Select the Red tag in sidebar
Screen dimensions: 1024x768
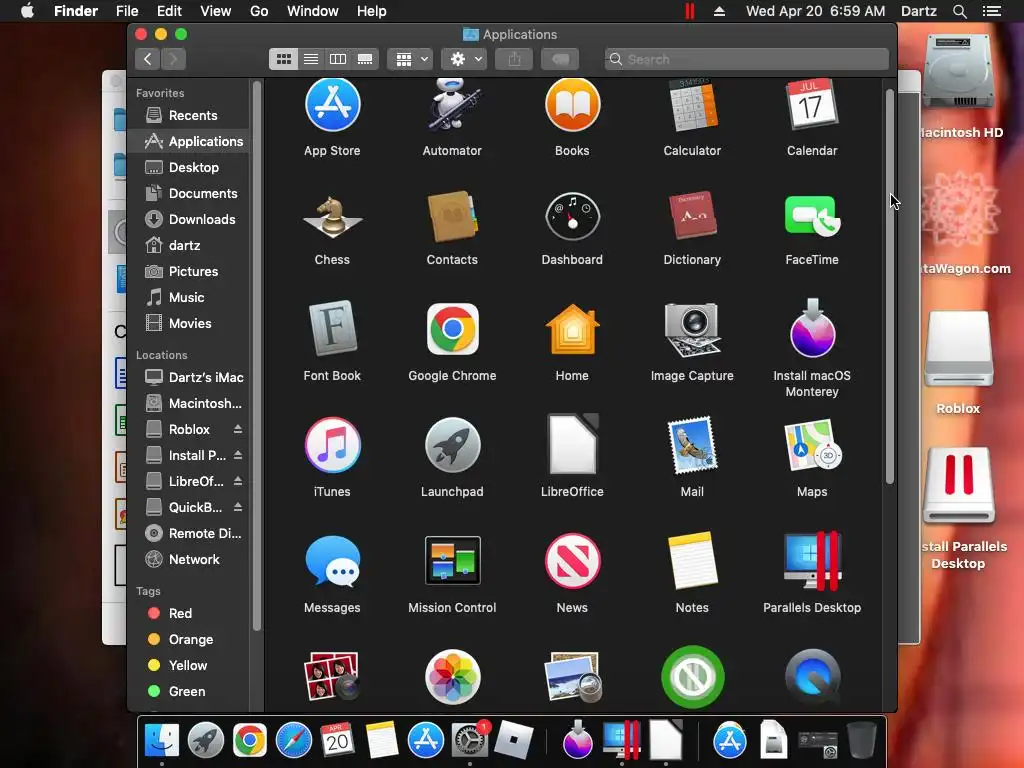189,613
